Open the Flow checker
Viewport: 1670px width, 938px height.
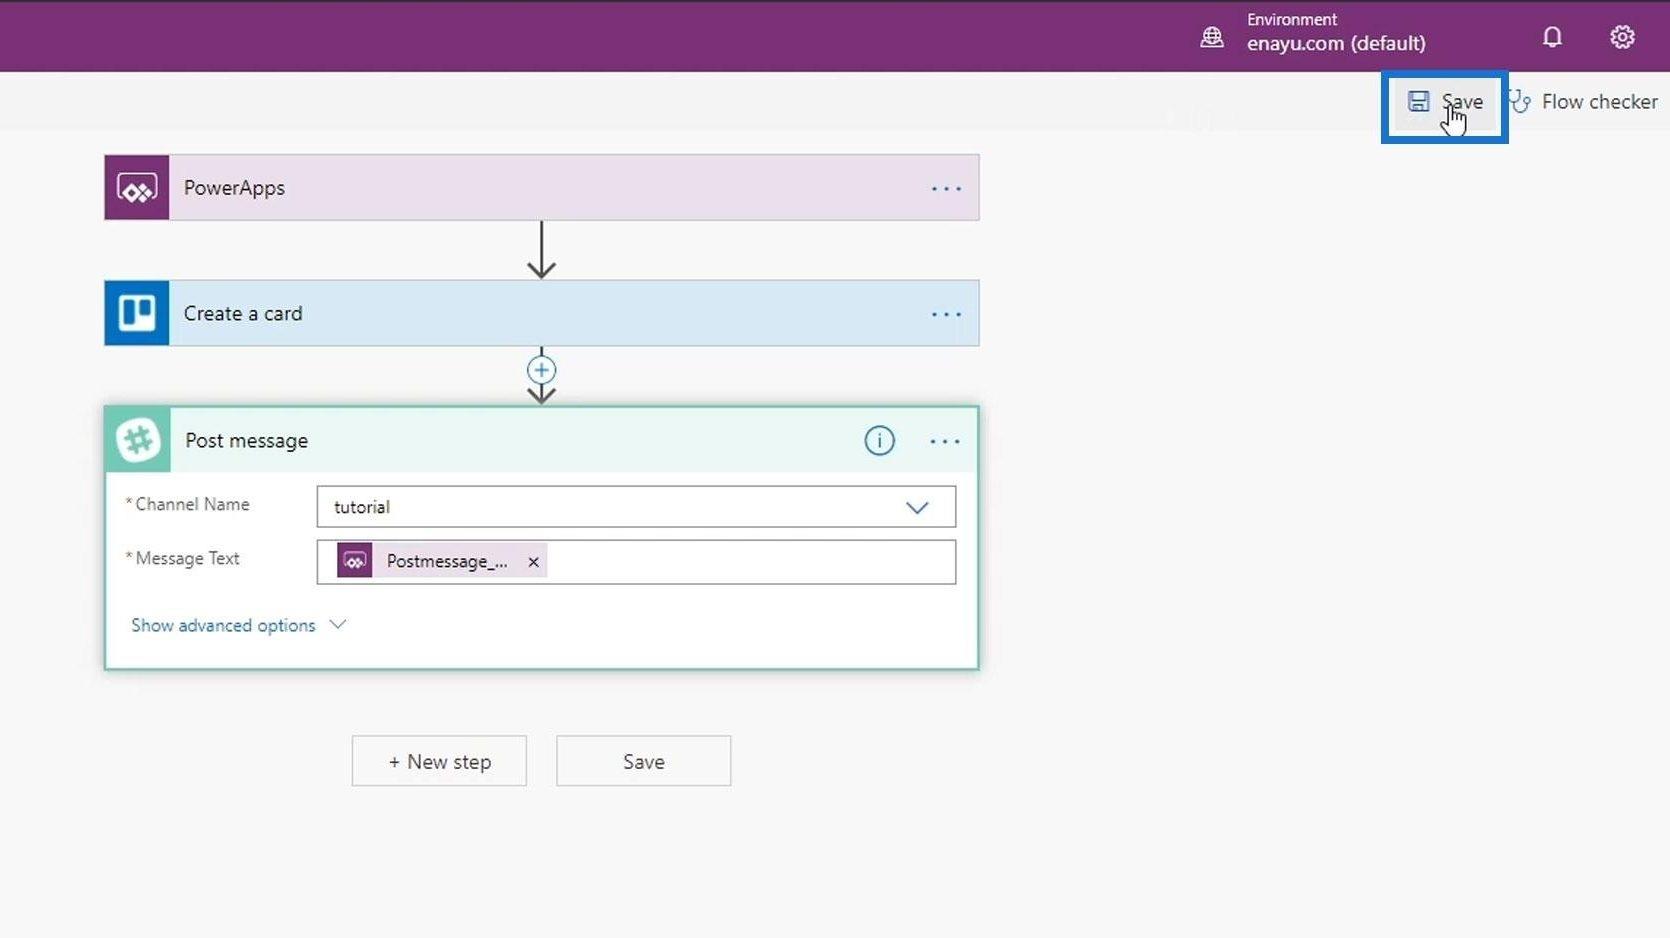coord(1584,102)
